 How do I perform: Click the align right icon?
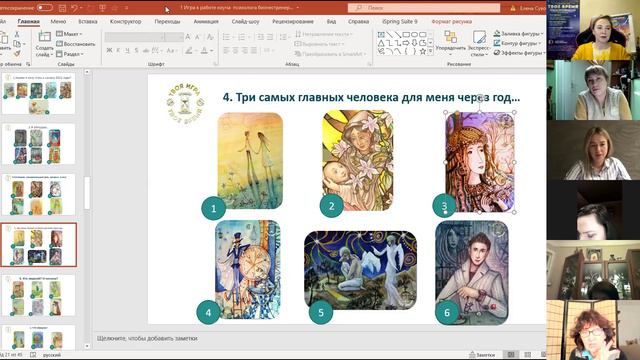tap(244, 51)
